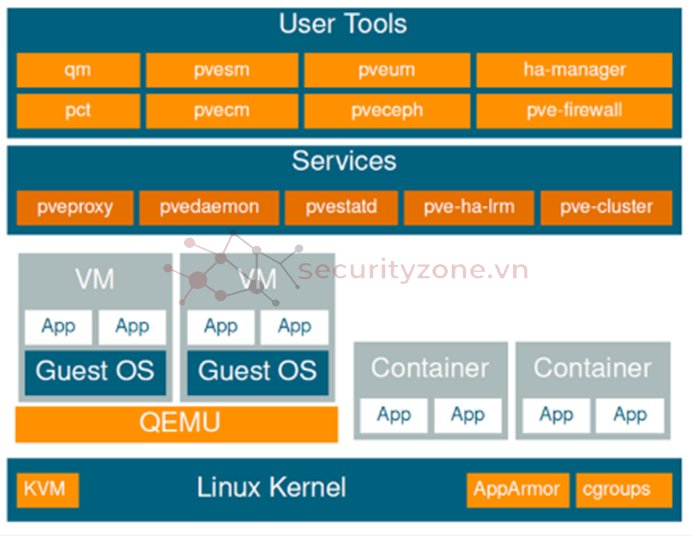Select the pve-firewall box
691x536 pixels.
tap(574, 111)
